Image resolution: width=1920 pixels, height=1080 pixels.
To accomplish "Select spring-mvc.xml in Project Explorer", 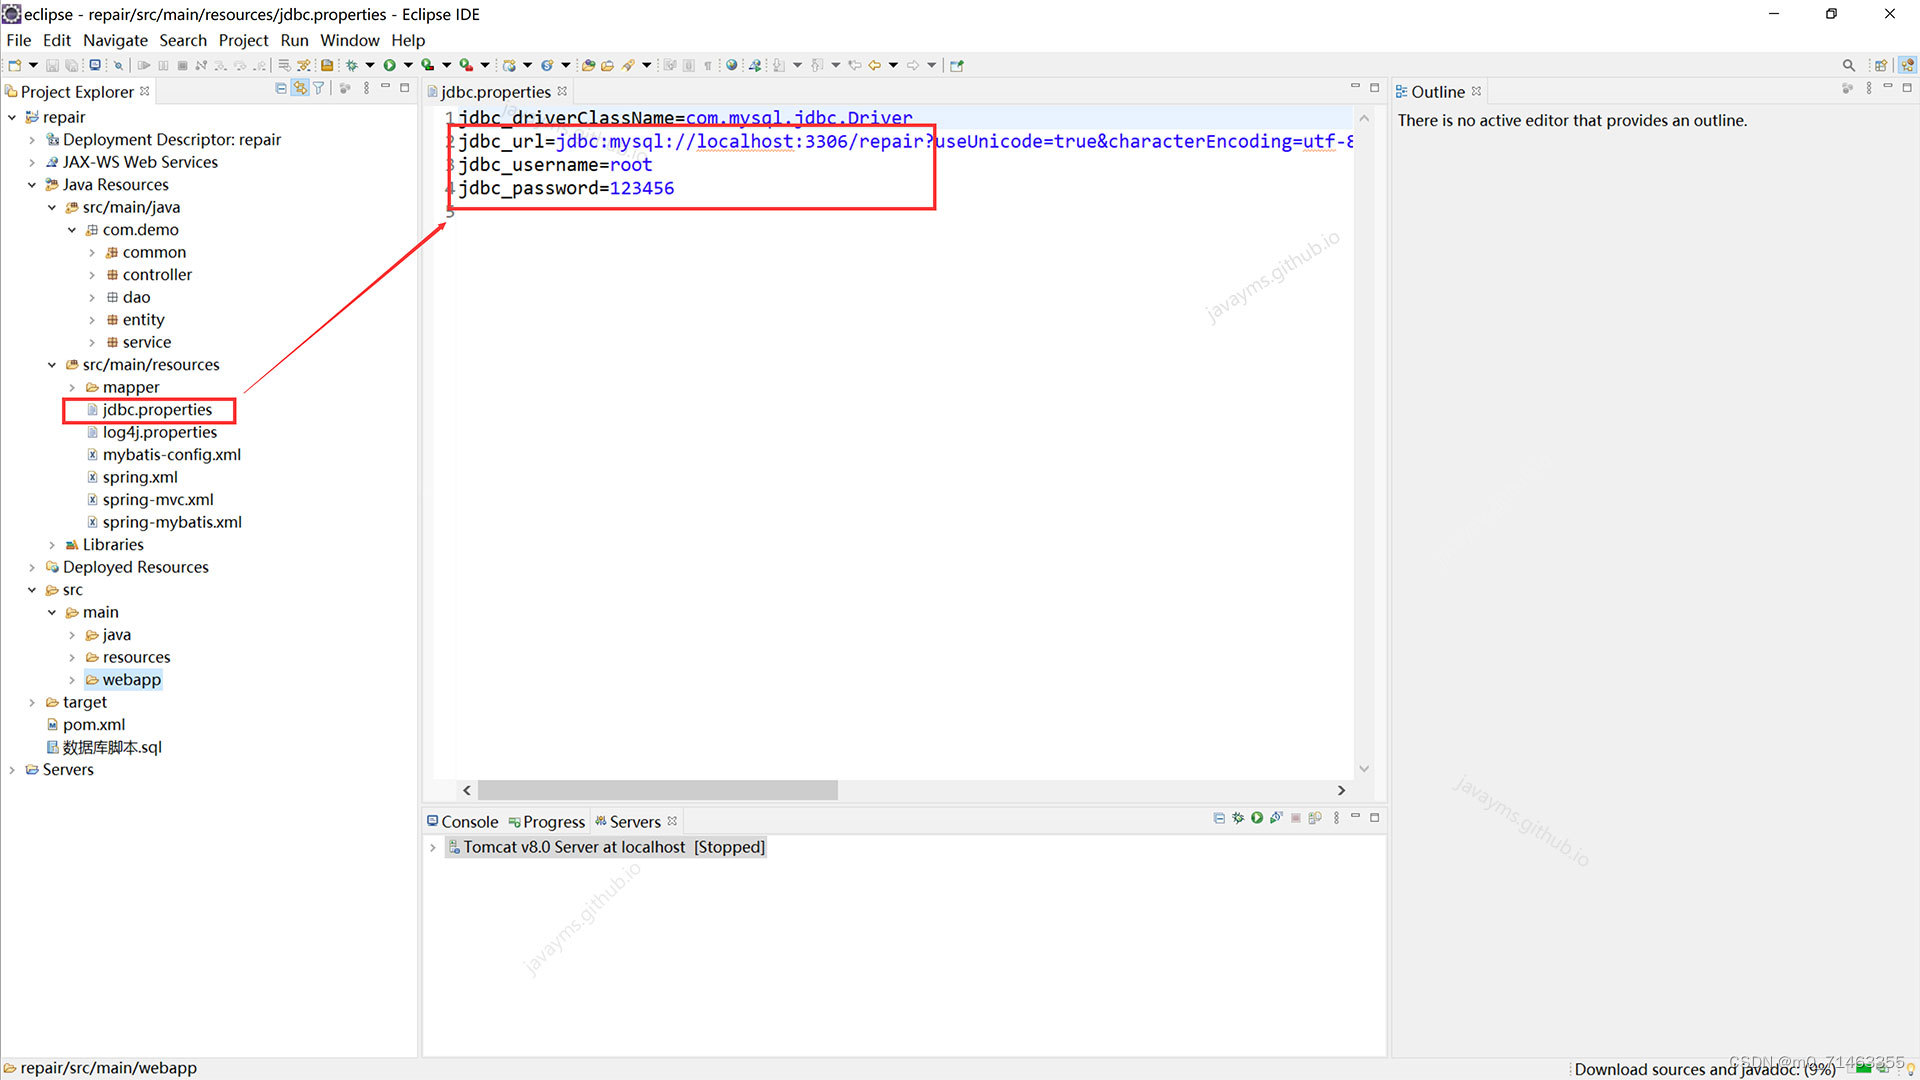I will pos(158,499).
